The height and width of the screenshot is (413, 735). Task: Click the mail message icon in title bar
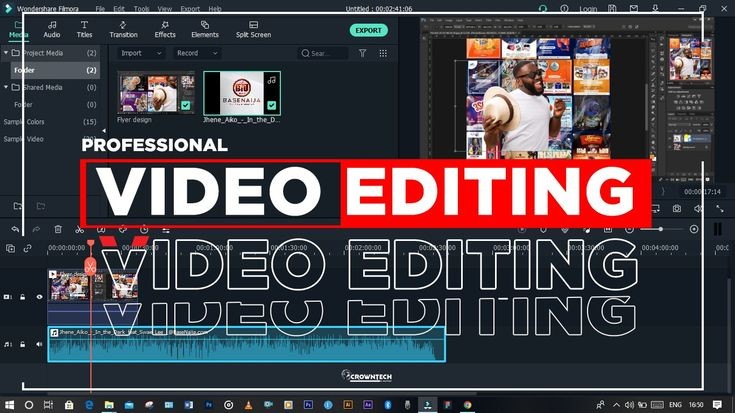point(634,8)
